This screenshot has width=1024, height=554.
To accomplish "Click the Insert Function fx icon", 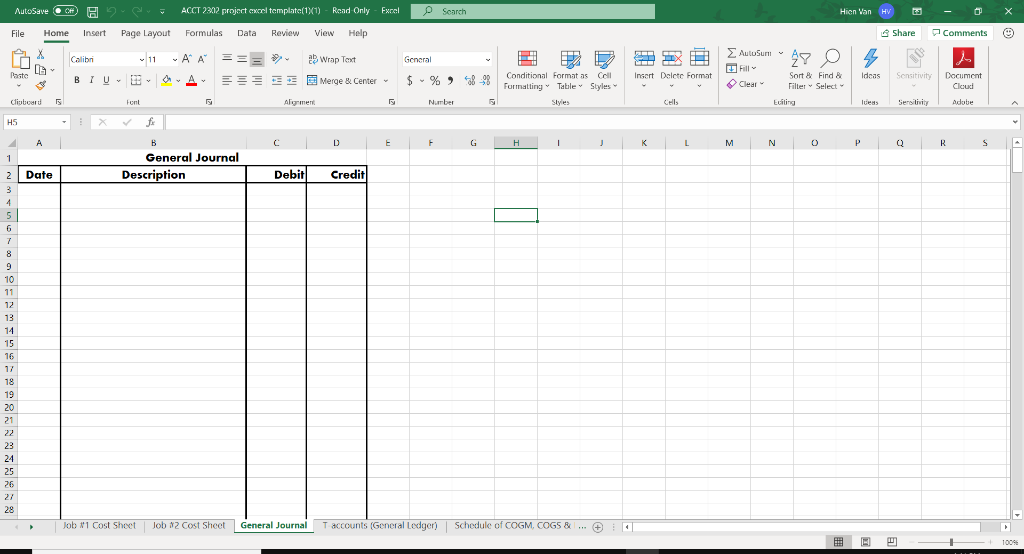I will [150, 122].
